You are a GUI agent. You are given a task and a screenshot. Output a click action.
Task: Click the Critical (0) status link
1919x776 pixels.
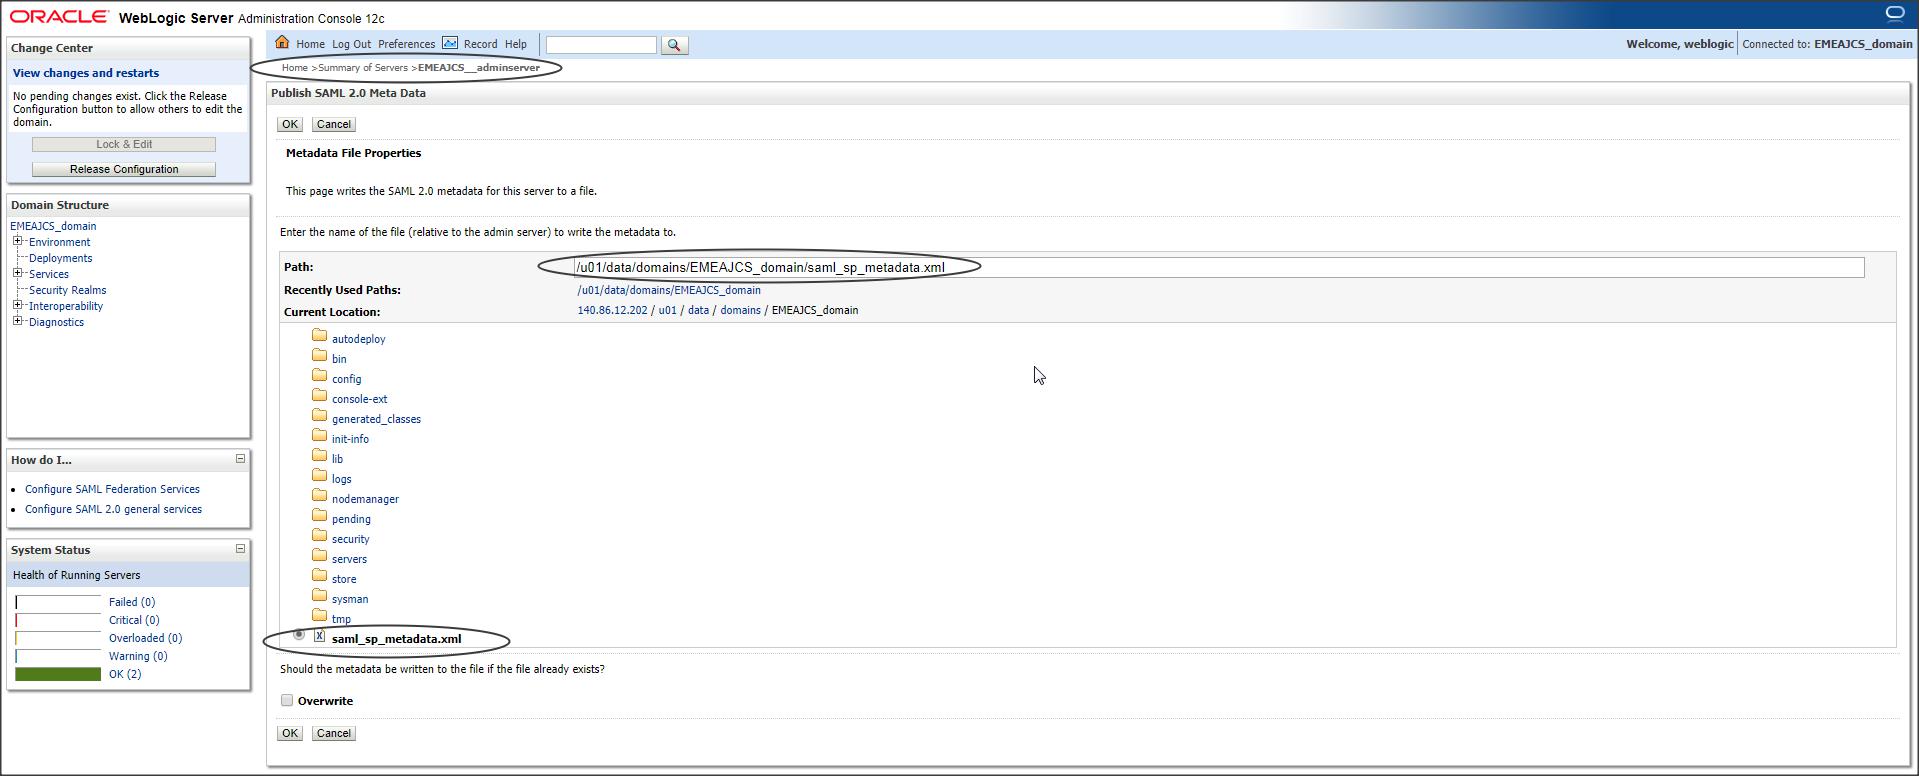134,620
